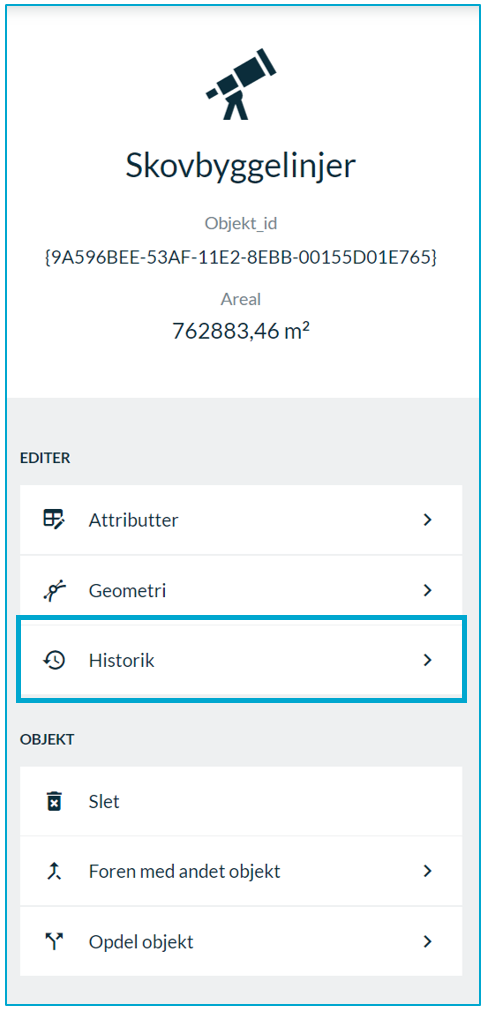Click the telescope icon above Skovbyggelinjer
496x1012 pixels.
coord(241,83)
